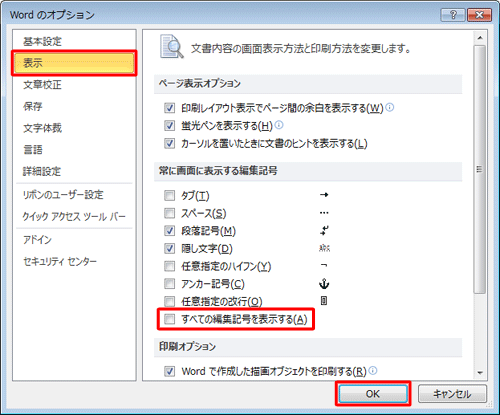Click the 文書内容の画面表示方法 description text
The image size is (500, 415).
(x=301, y=49)
